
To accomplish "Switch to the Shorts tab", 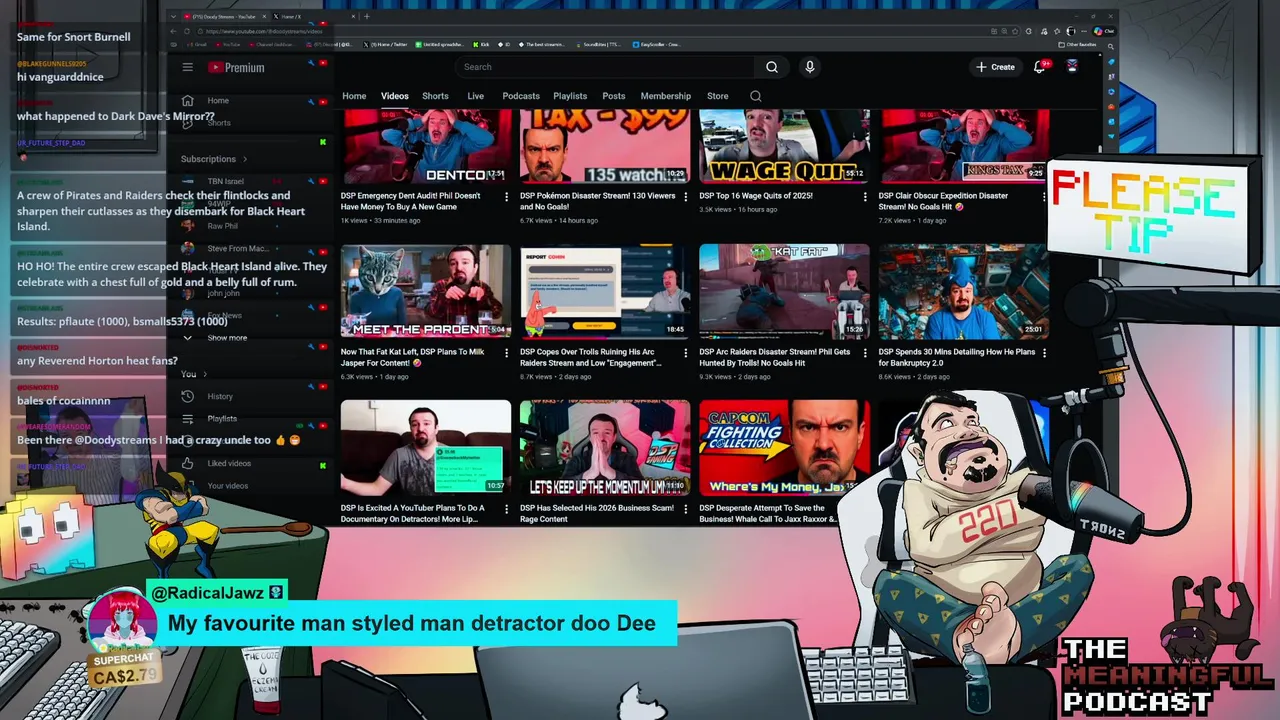I will [x=435, y=96].
